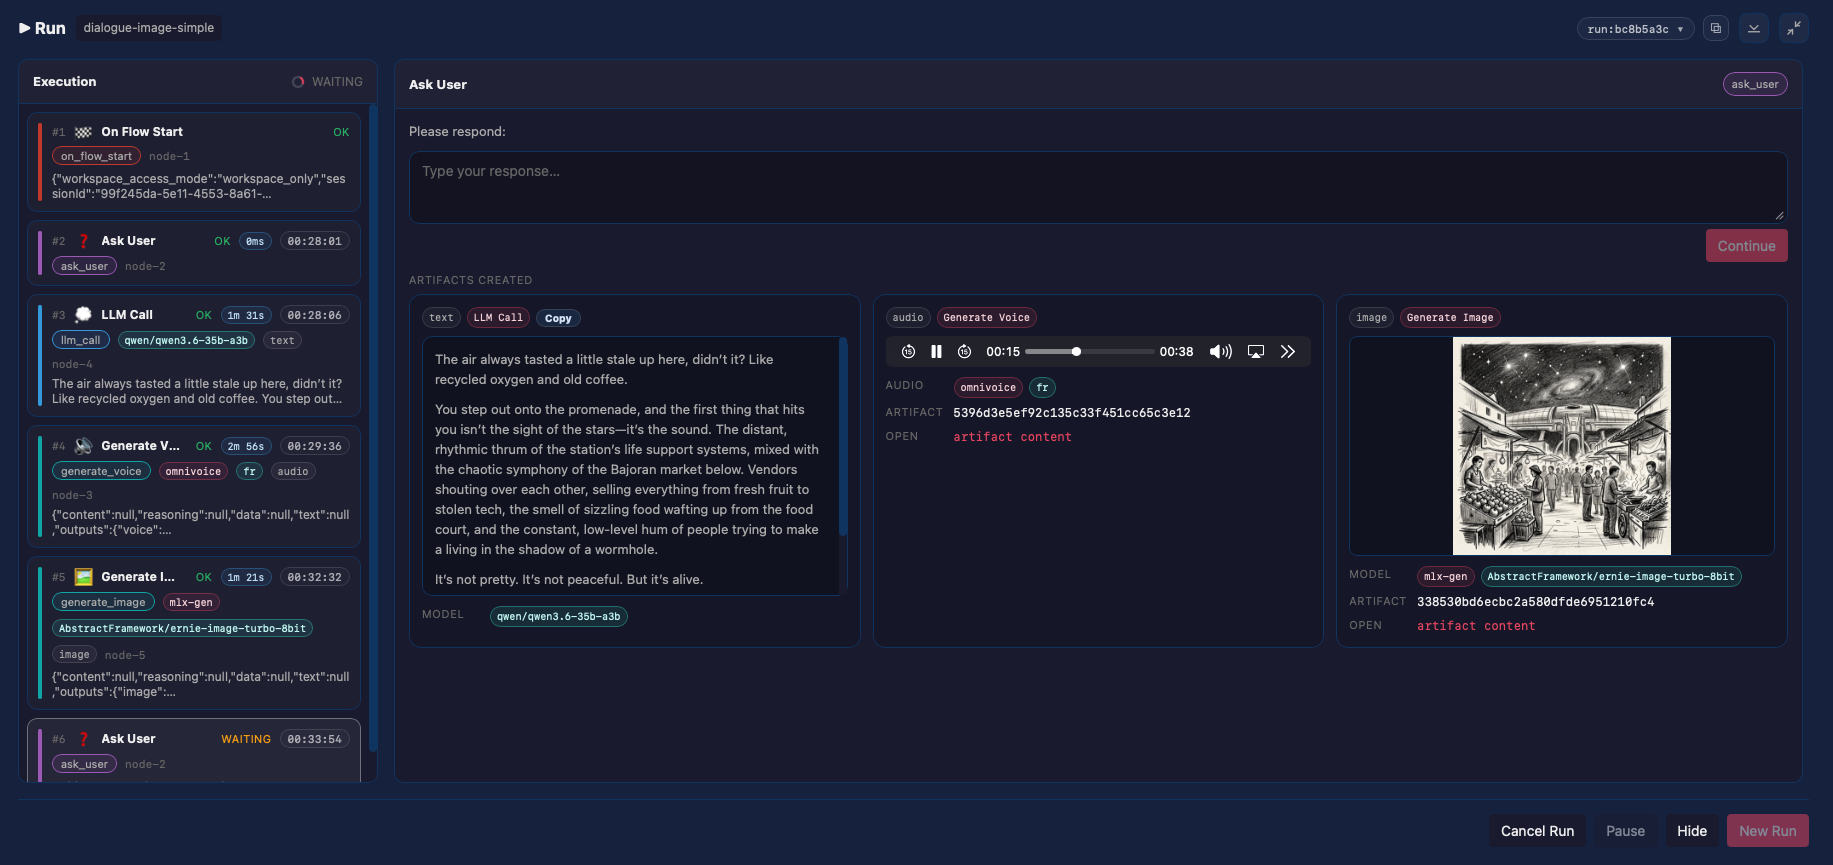Viewport: 1833px width, 865px height.
Task: Click the LLM Call artifact tag
Action: point(498,318)
